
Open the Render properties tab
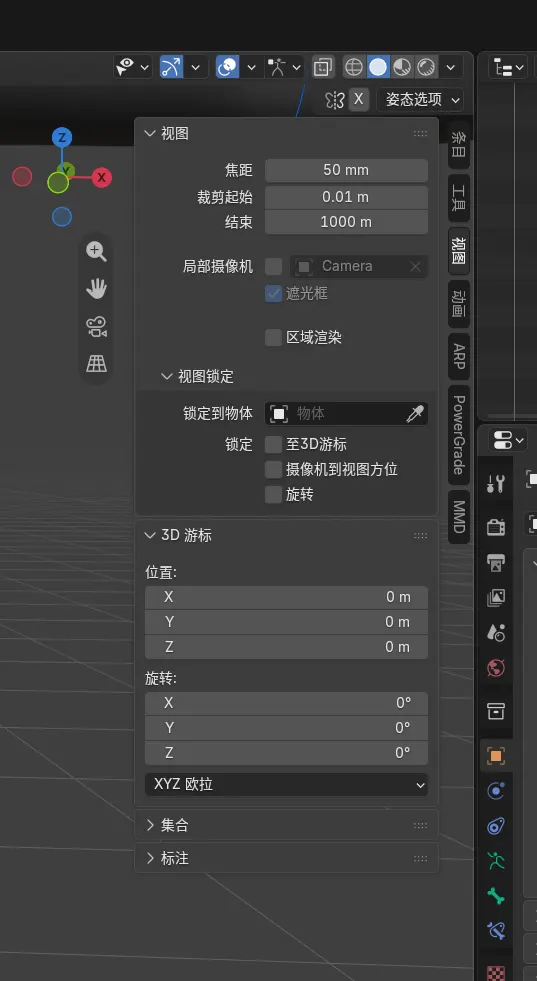click(496, 527)
